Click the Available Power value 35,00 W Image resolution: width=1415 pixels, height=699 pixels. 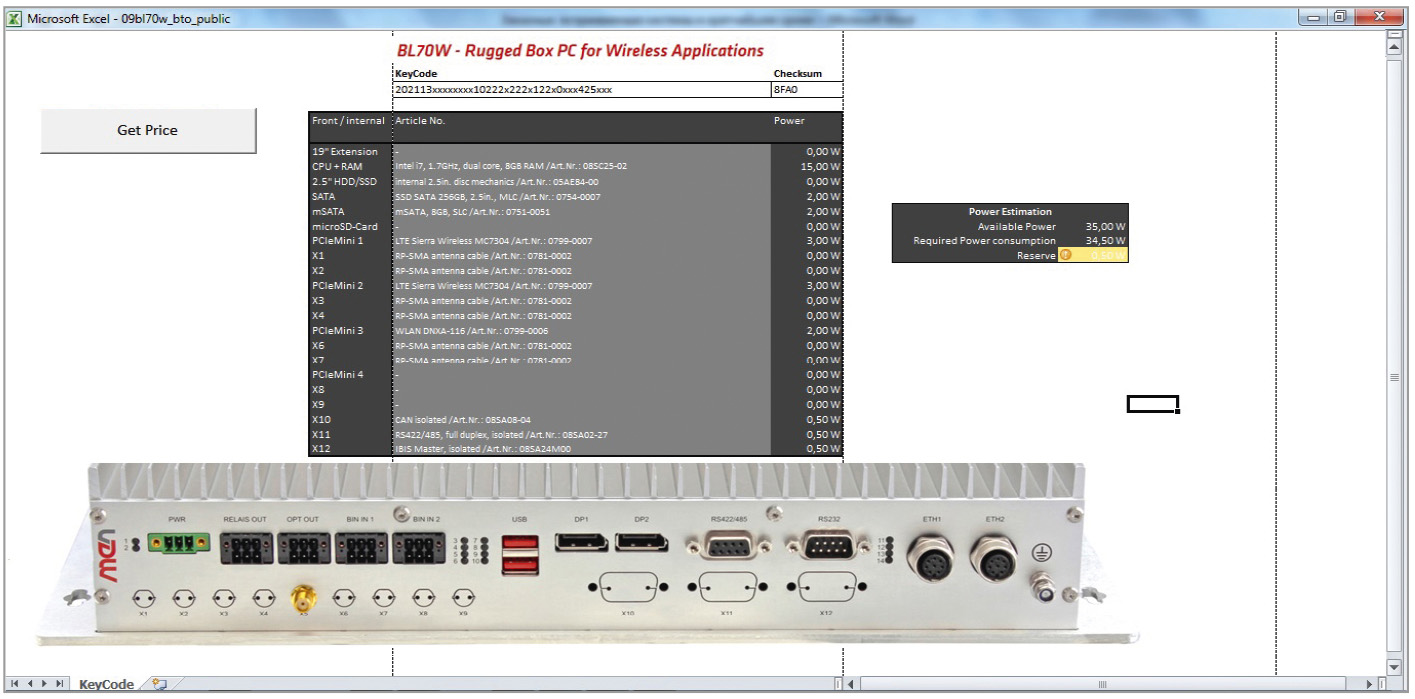click(1105, 227)
